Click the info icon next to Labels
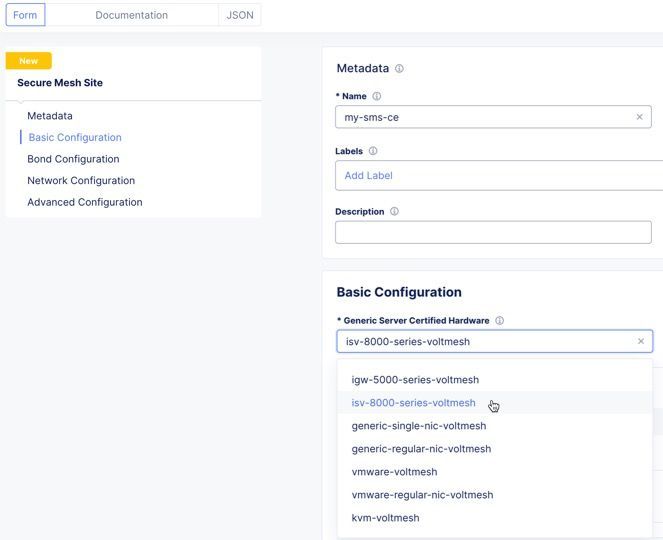 pos(373,151)
